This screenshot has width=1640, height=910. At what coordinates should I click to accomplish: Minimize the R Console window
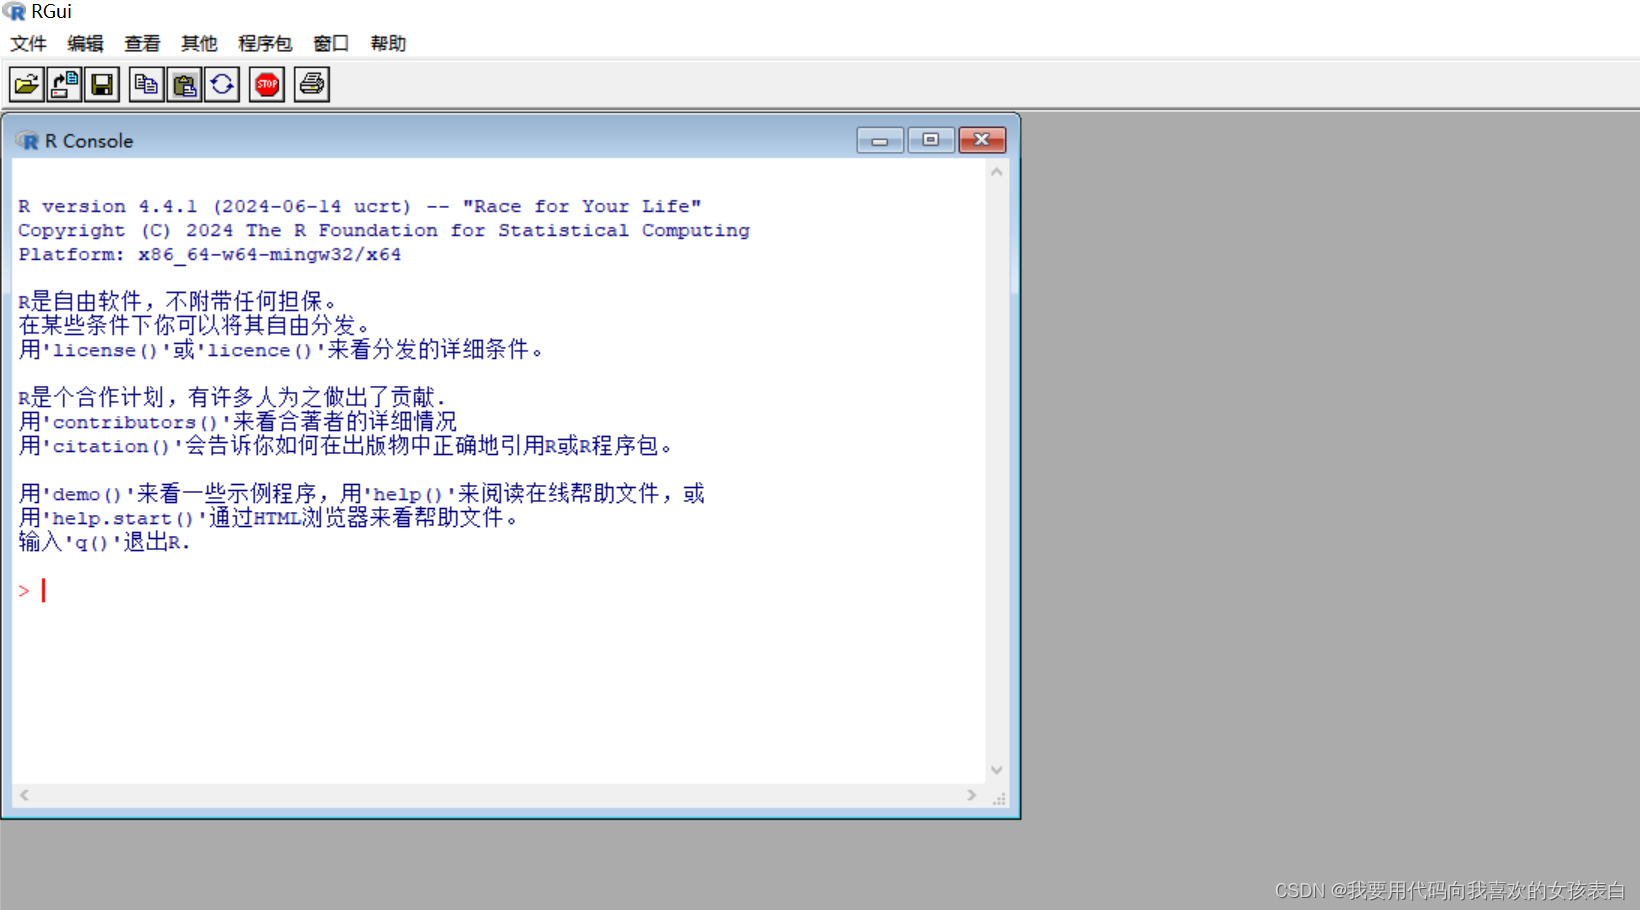click(880, 140)
